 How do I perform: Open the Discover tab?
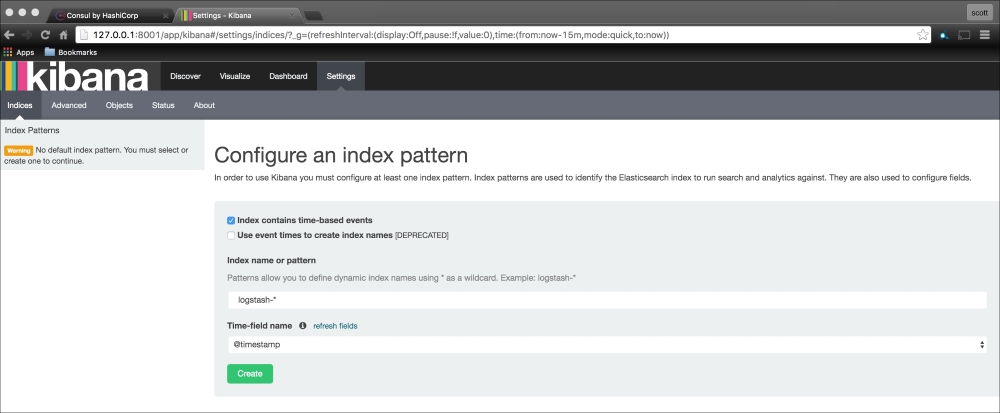185,76
